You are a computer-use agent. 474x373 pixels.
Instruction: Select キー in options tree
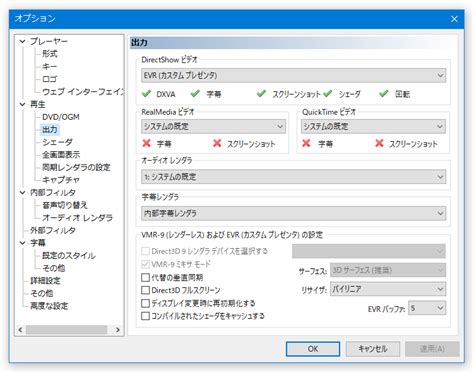(x=49, y=66)
